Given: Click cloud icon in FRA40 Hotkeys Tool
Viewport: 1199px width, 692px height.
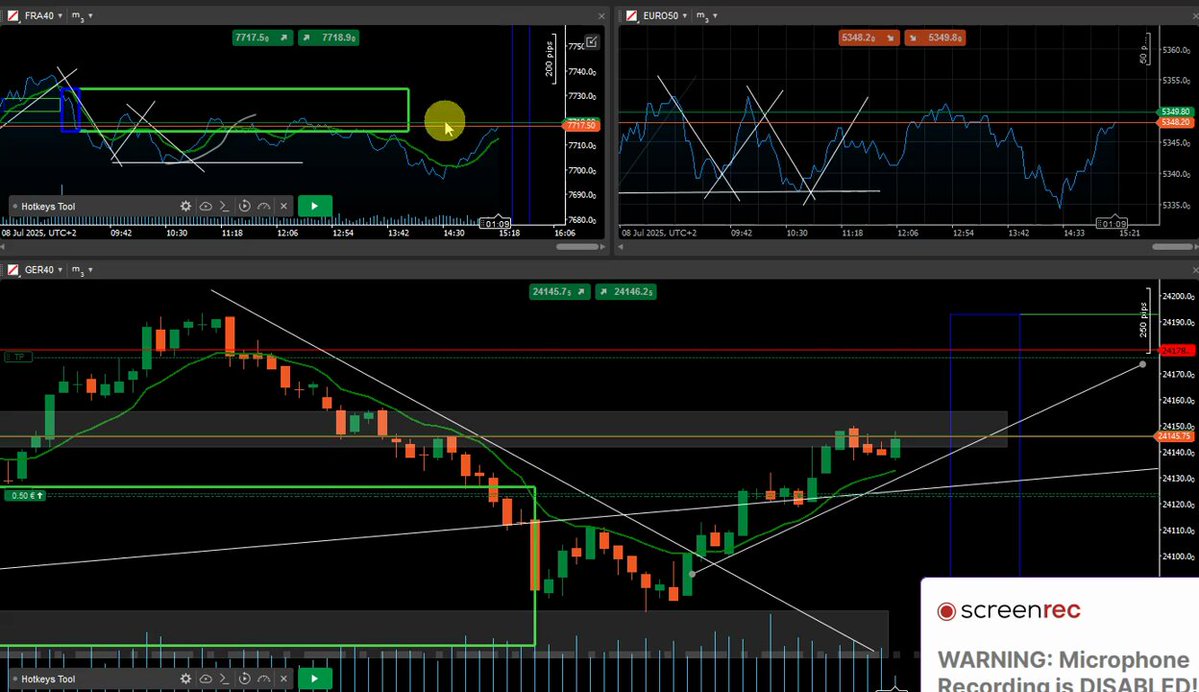Looking at the screenshot, I should pyautogui.click(x=206, y=206).
